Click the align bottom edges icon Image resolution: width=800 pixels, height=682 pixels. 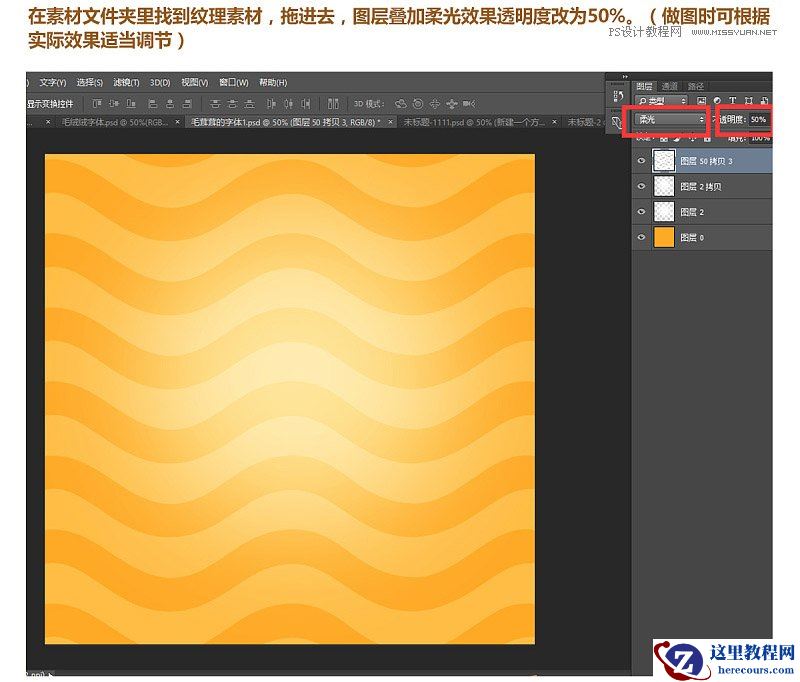click(131, 104)
